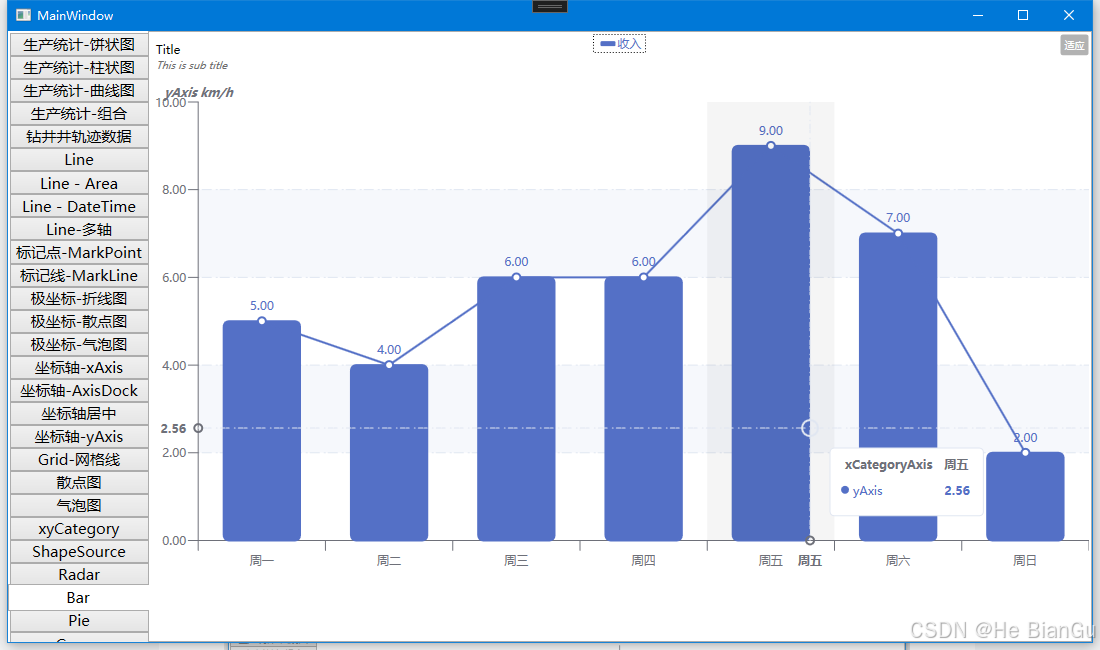Click the 'This is sub title' text
This screenshot has width=1100, height=650.
click(192, 65)
